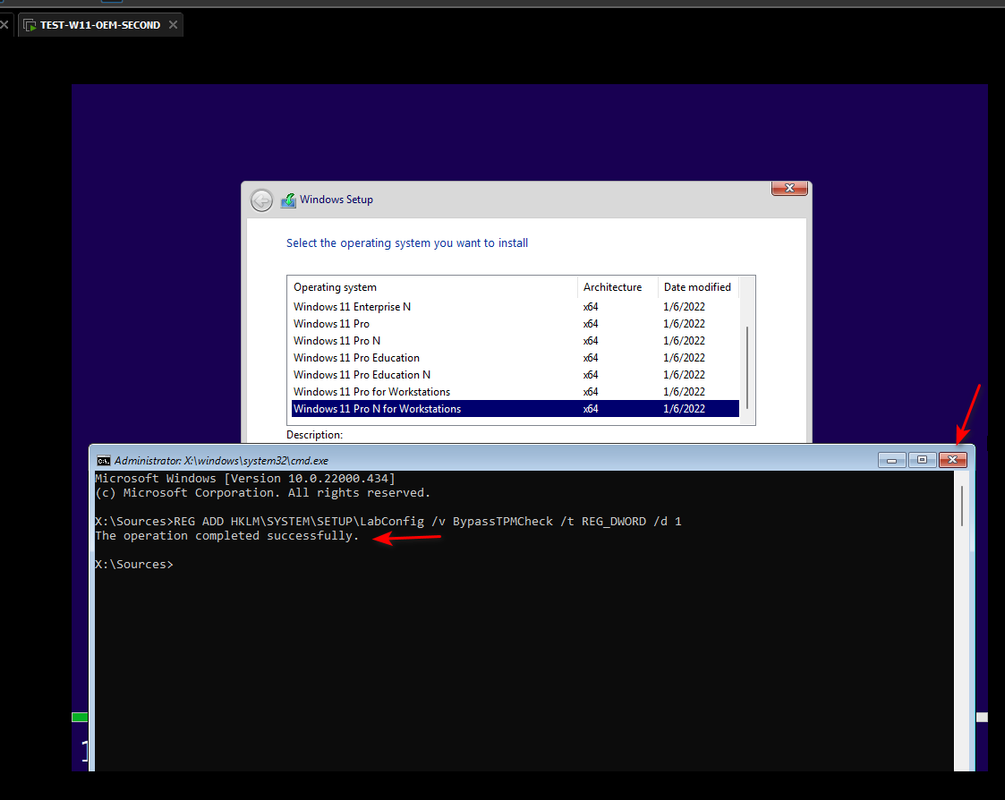This screenshot has height=800, width=1005.
Task: Click the Microsoft Windows version line
Action: click(x=245, y=478)
